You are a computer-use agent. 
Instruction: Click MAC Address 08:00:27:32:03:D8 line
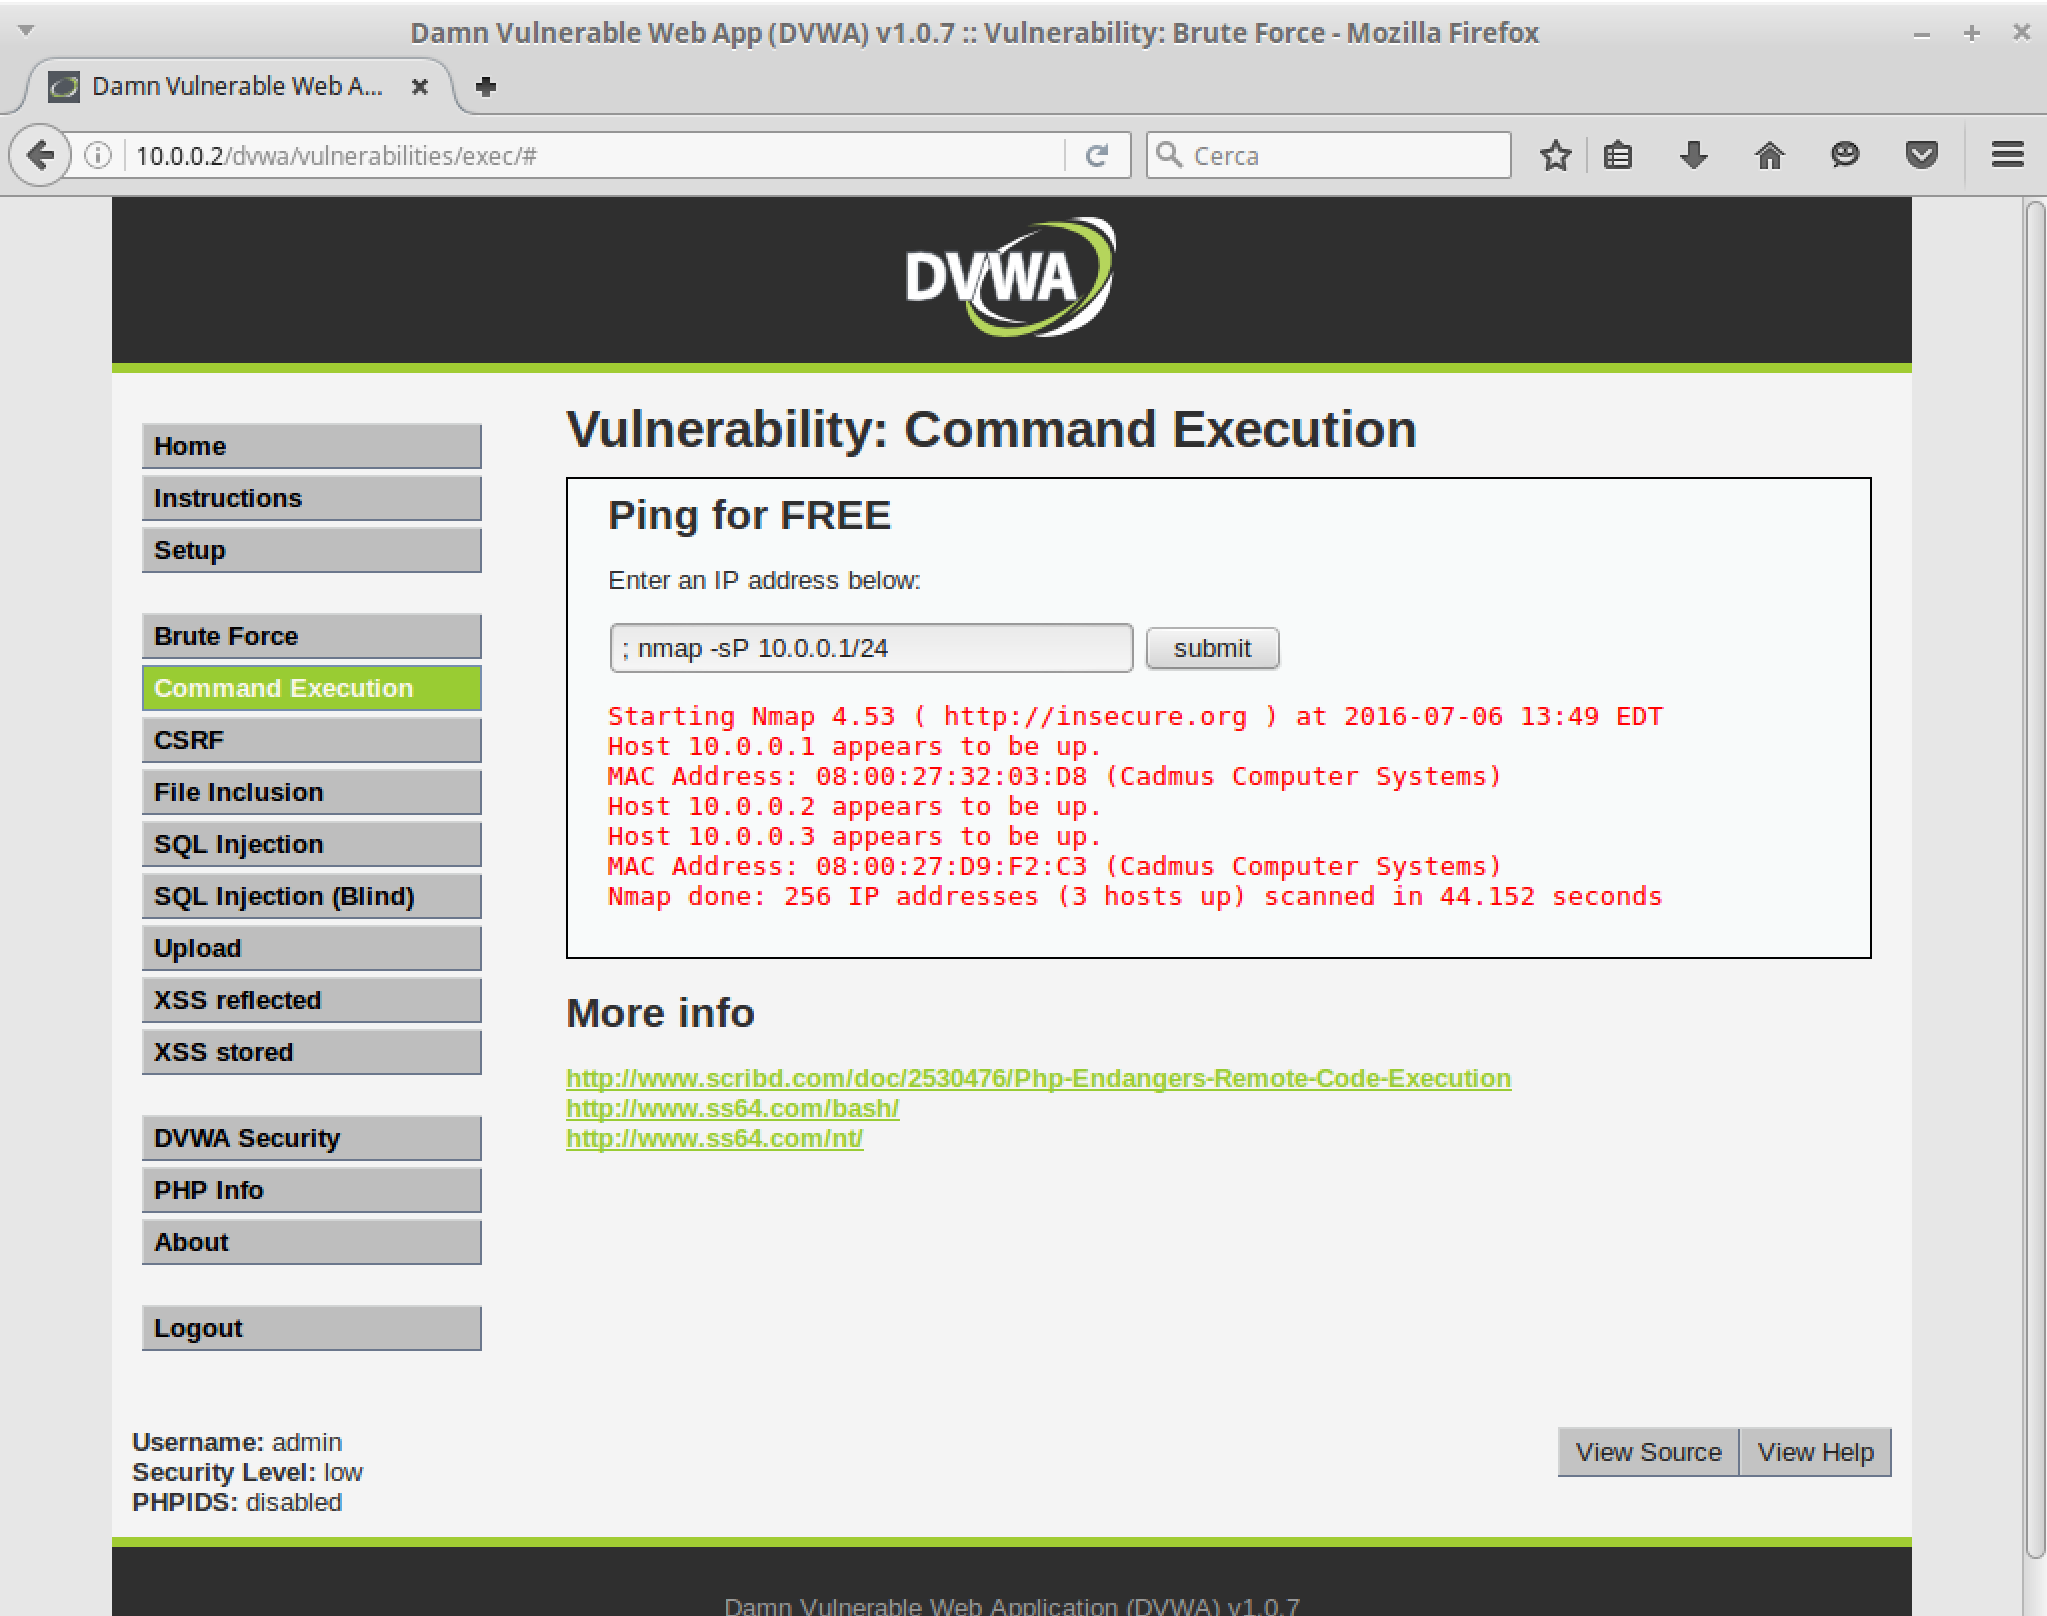point(1055,776)
